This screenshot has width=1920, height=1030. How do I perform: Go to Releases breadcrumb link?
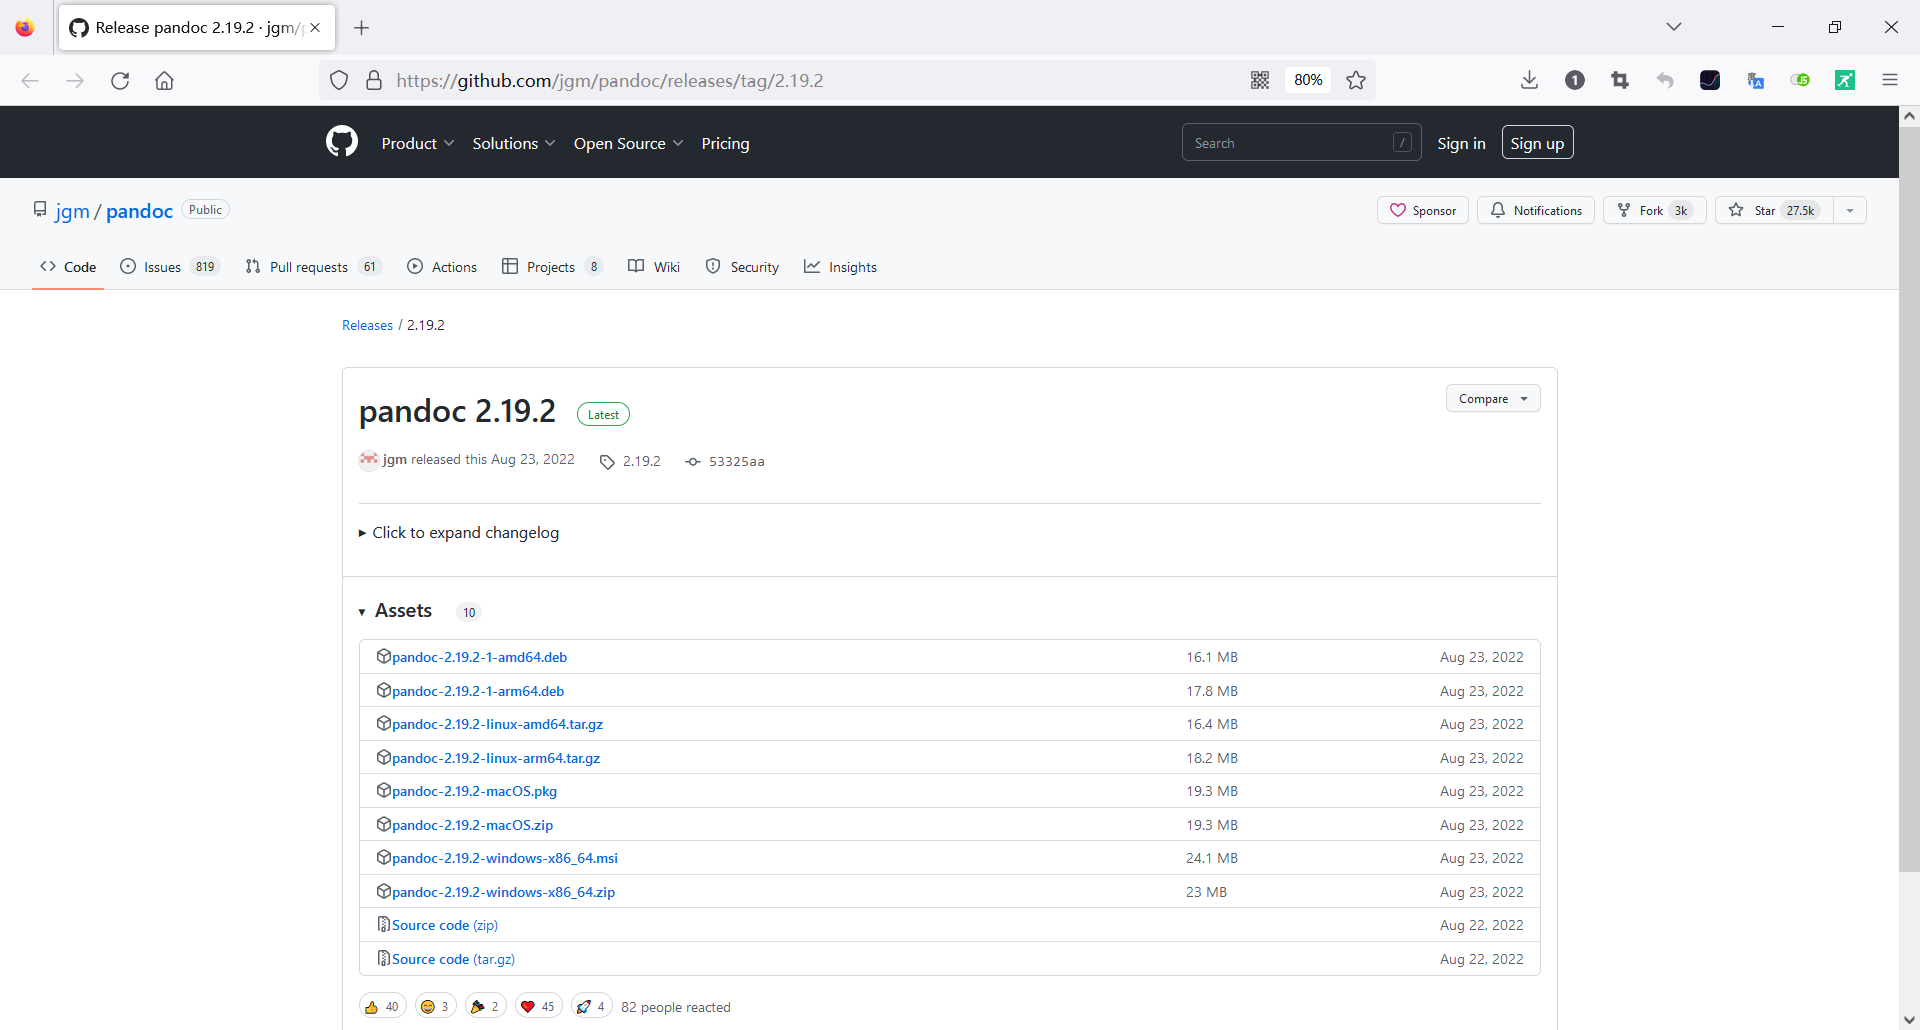click(x=367, y=326)
